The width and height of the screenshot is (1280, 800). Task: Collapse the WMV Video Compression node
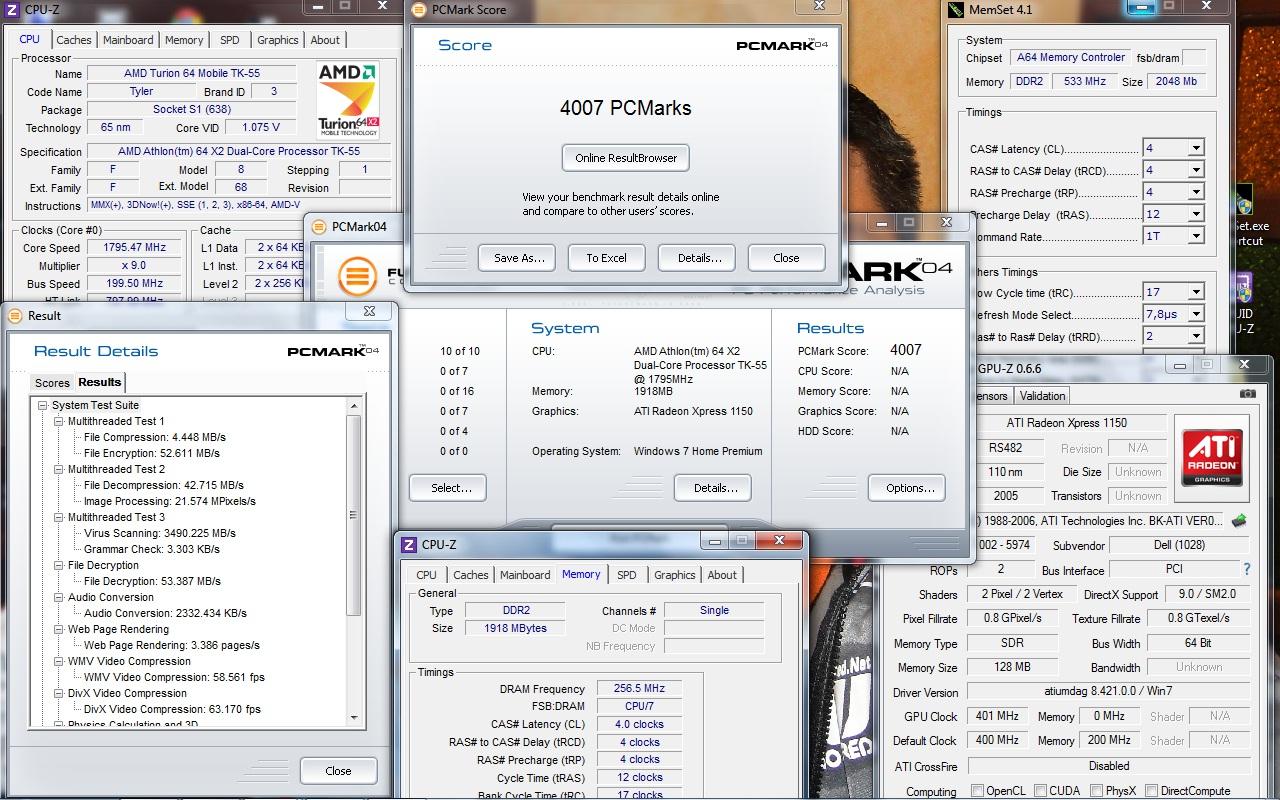[59, 661]
